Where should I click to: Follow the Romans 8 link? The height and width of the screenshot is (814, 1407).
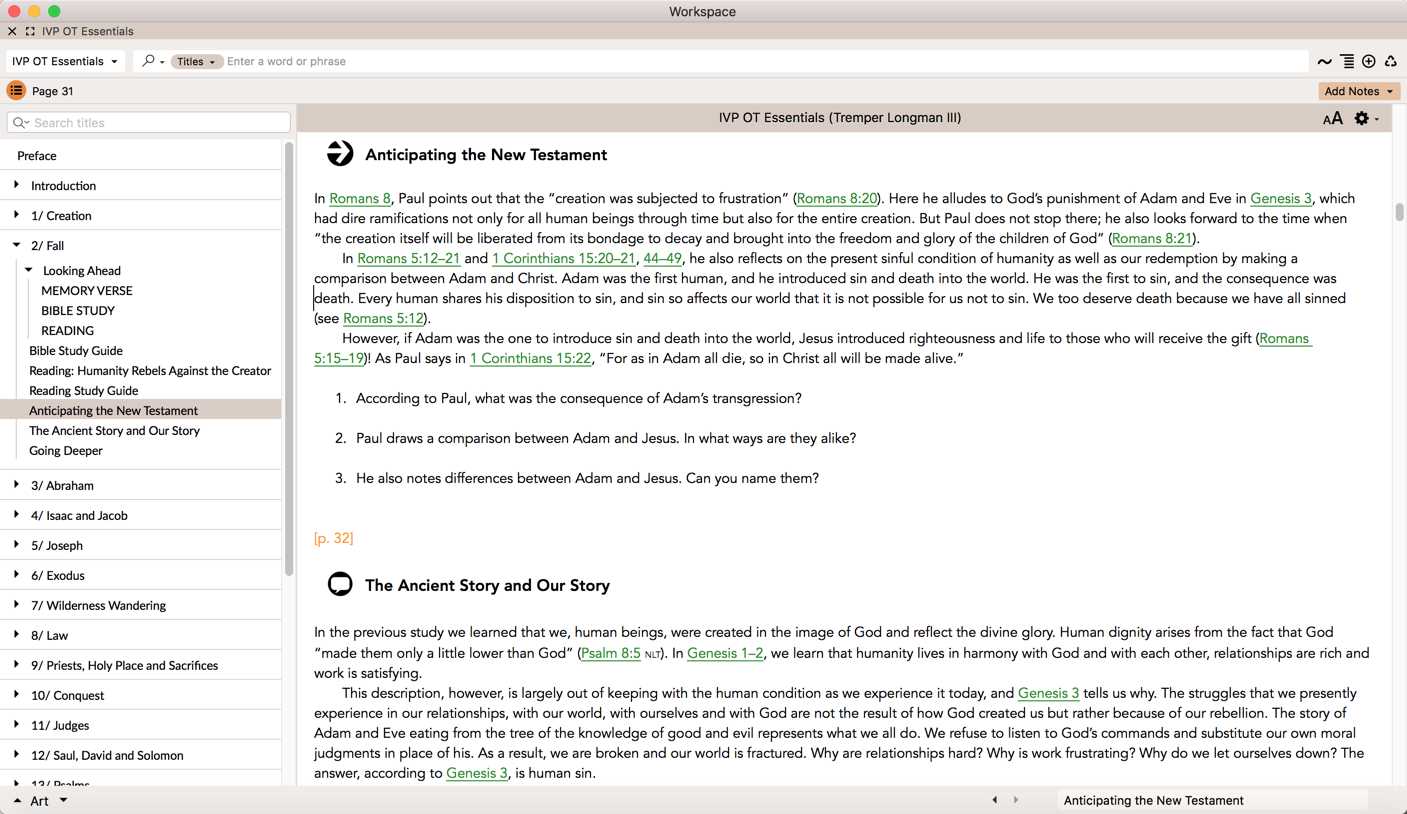(360, 198)
